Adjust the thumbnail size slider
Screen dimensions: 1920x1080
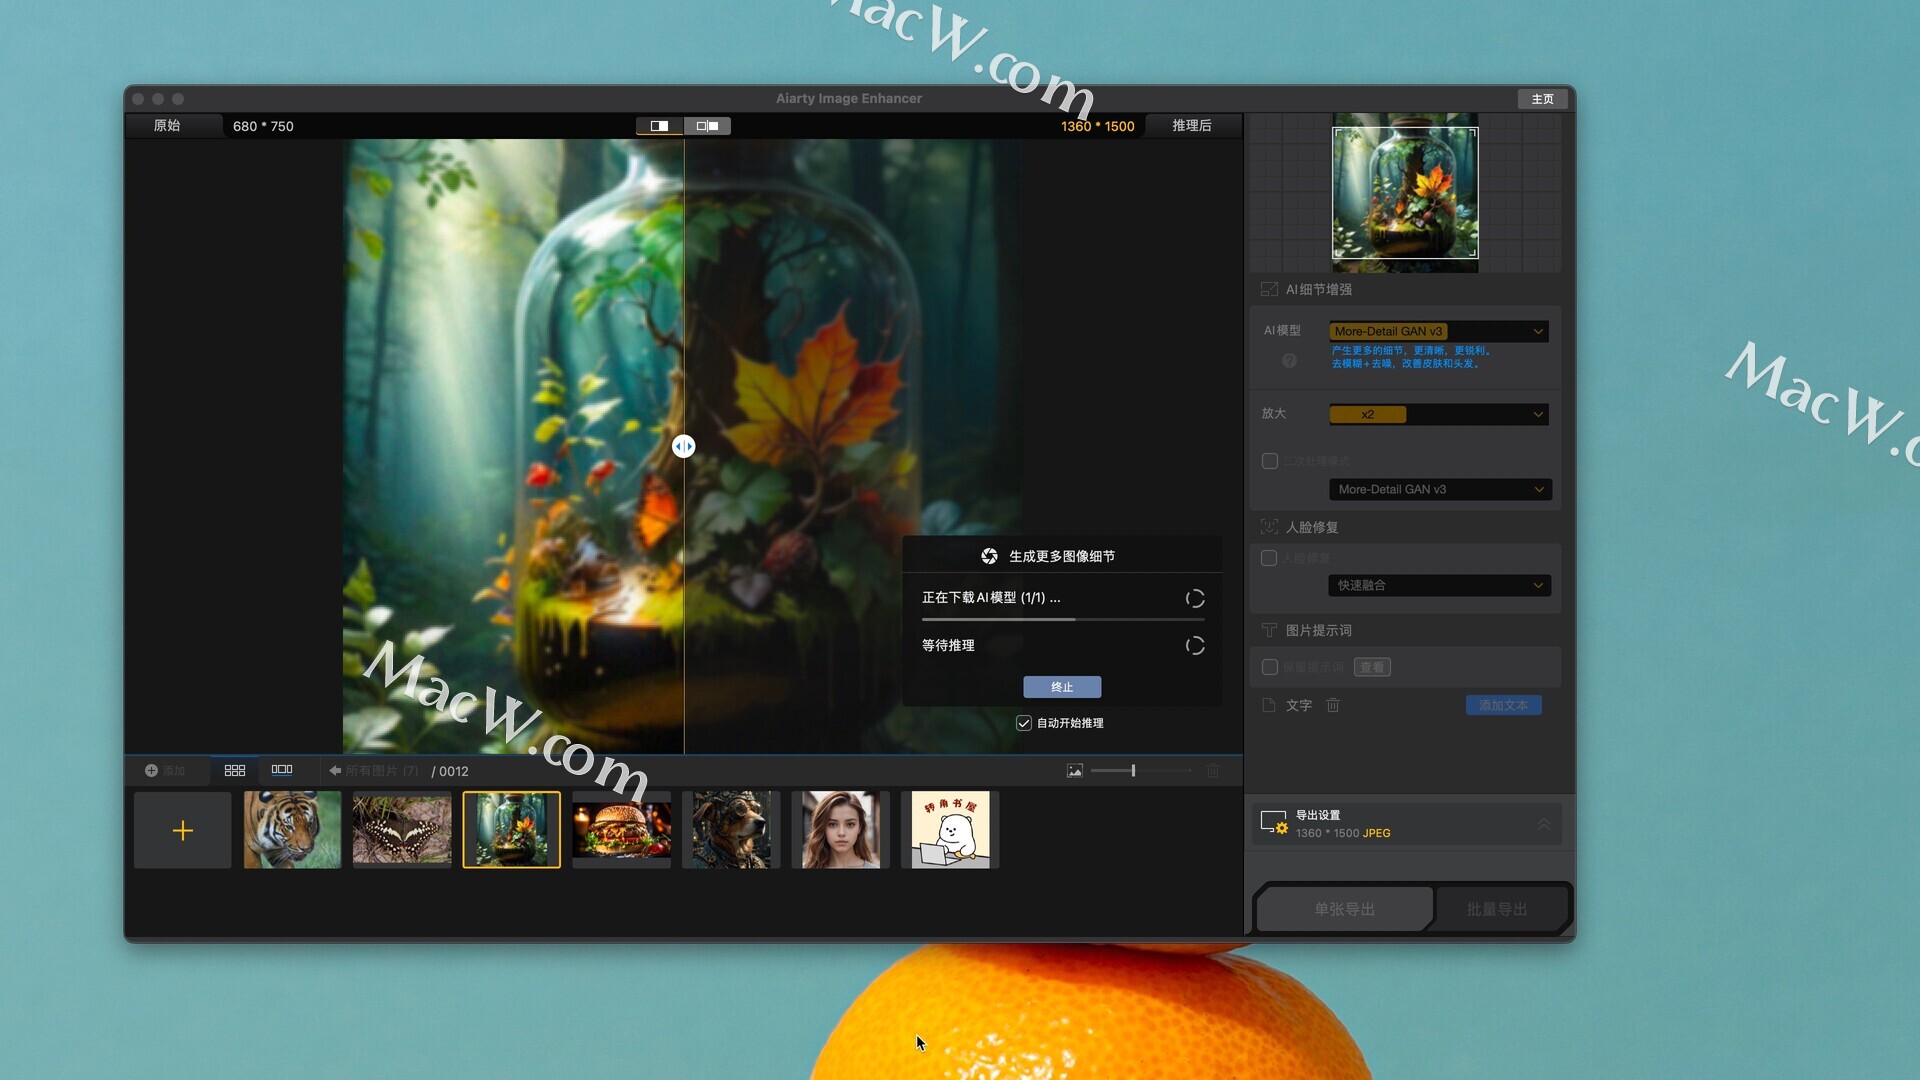(x=1141, y=771)
